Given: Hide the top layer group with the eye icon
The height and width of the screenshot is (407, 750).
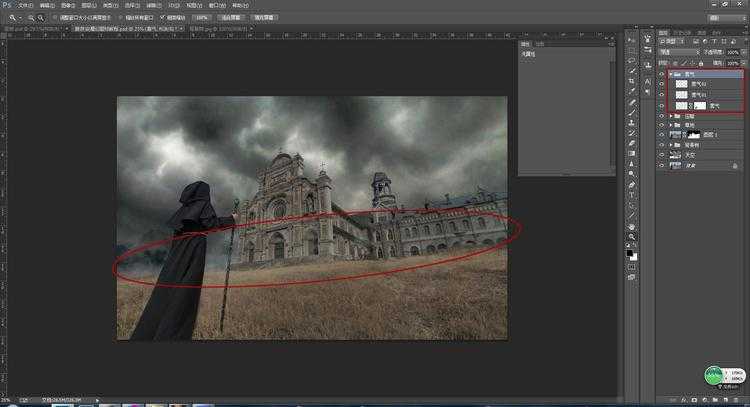Looking at the screenshot, I should click(661, 74).
